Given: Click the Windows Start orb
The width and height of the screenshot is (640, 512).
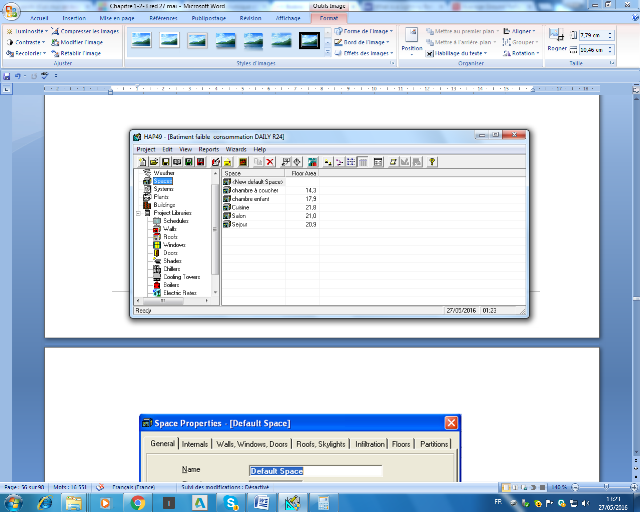Looking at the screenshot, I should 13,503.
